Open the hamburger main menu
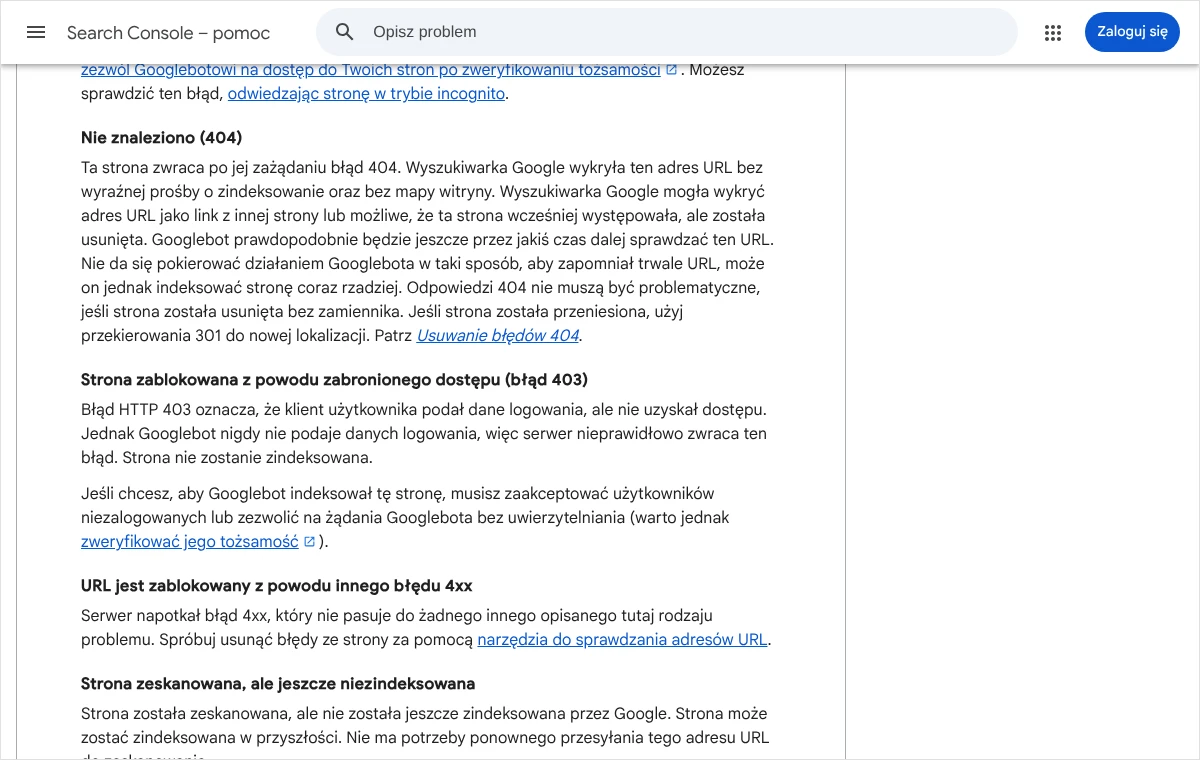1200x760 pixels. pos(36,32)
